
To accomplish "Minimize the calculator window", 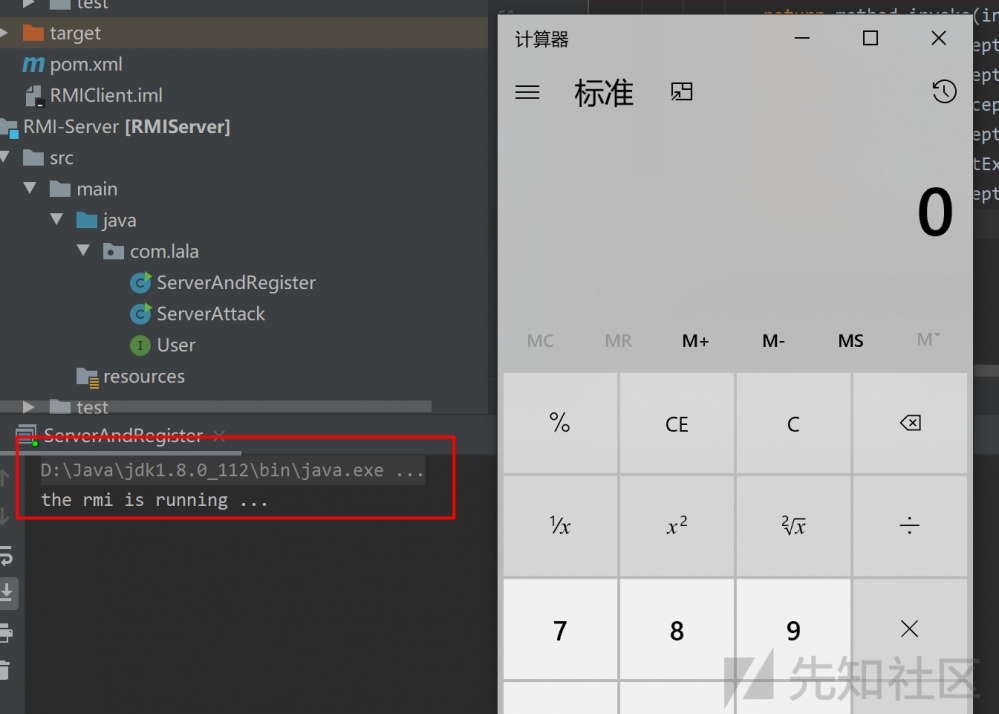I will (802, 38).
